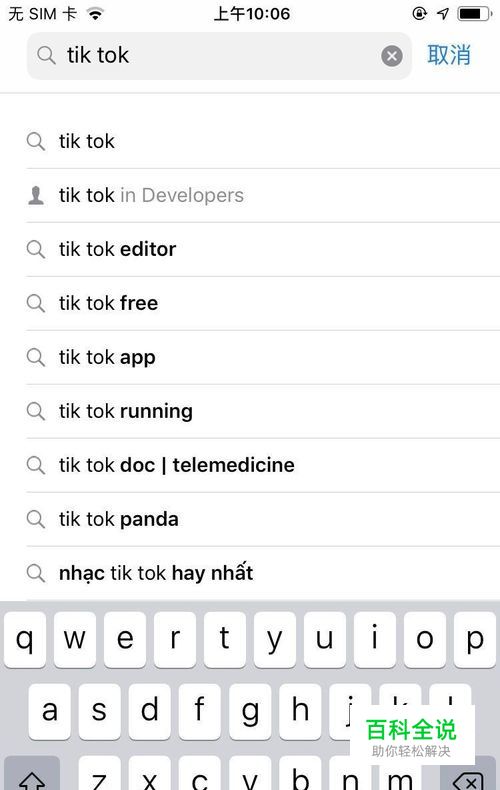
Task: Focus the 'tik tok' search text field
Action: [x=219, y=55]
